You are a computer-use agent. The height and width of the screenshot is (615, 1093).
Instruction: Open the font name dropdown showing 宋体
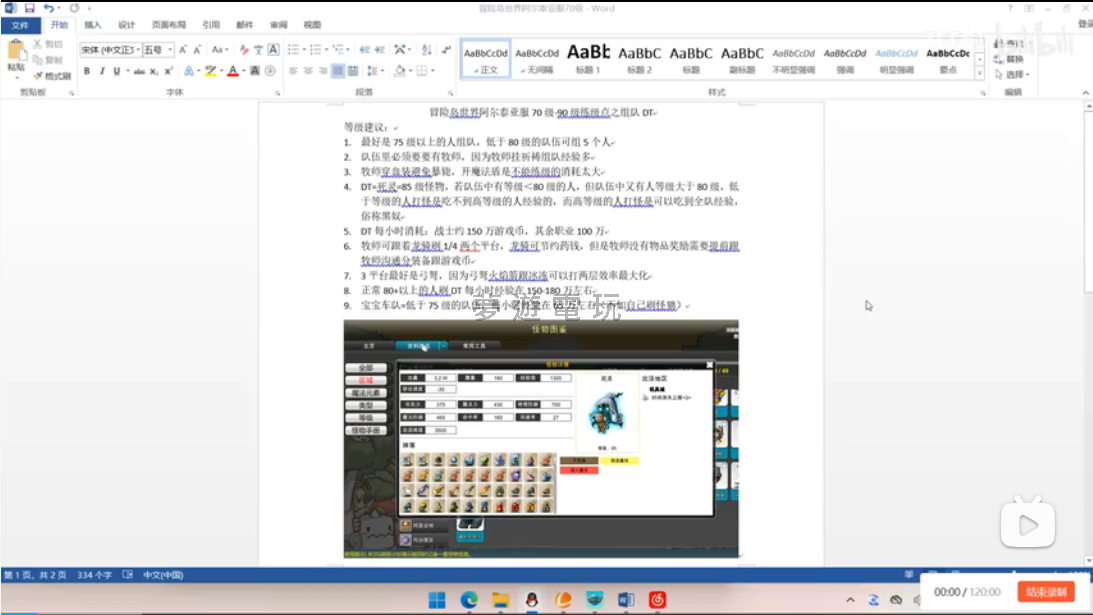(108, 50)
